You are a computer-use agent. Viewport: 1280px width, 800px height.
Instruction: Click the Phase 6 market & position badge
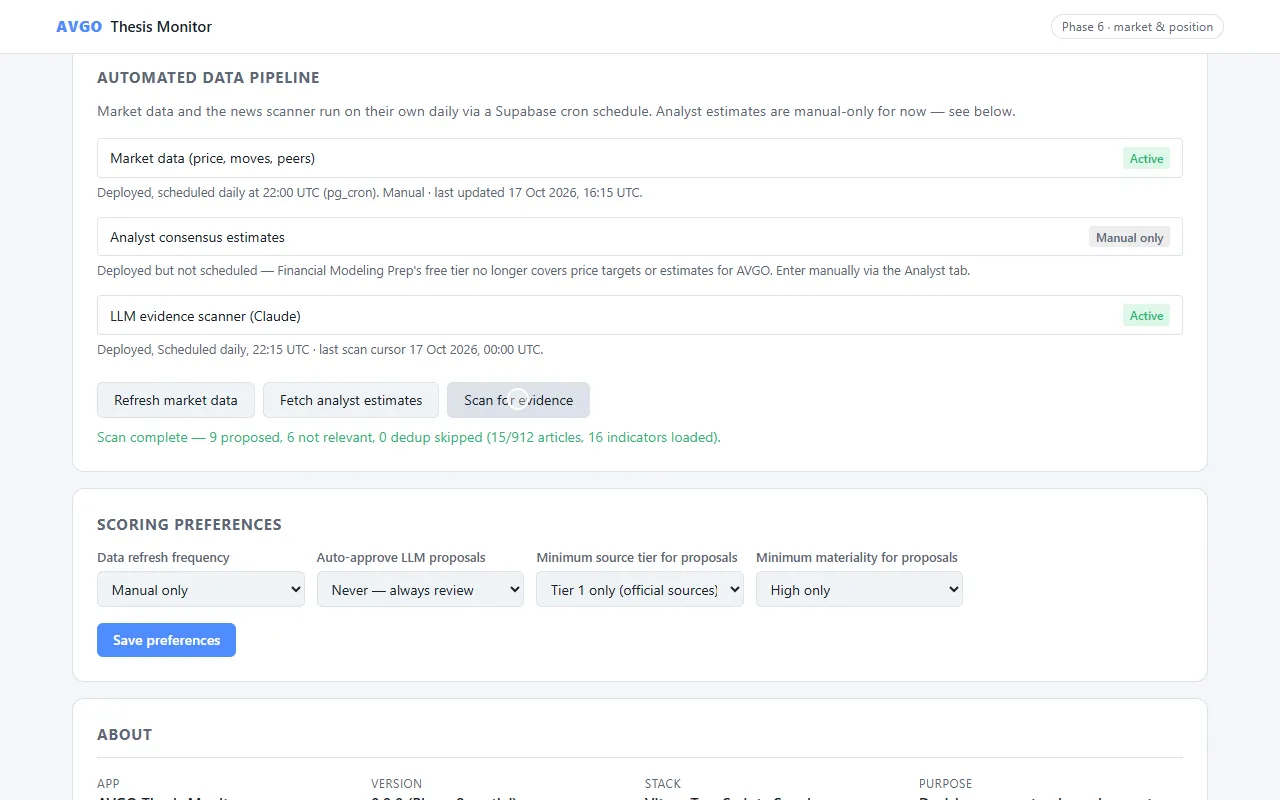tap(1137, 27)
